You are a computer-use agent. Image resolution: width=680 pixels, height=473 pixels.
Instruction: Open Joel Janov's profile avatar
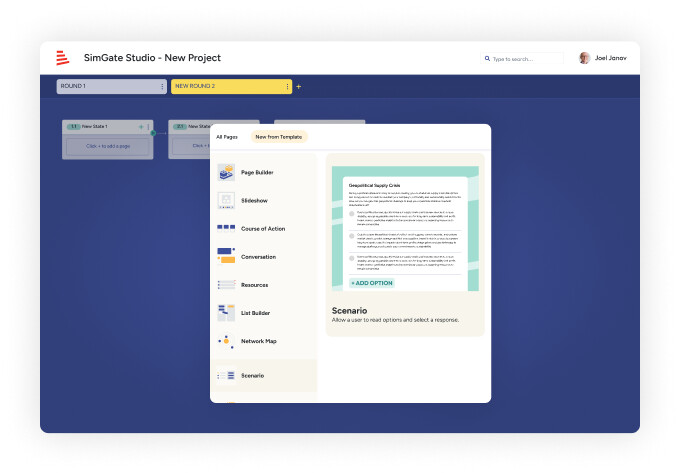pyautogui.click(x=585, y=58)
